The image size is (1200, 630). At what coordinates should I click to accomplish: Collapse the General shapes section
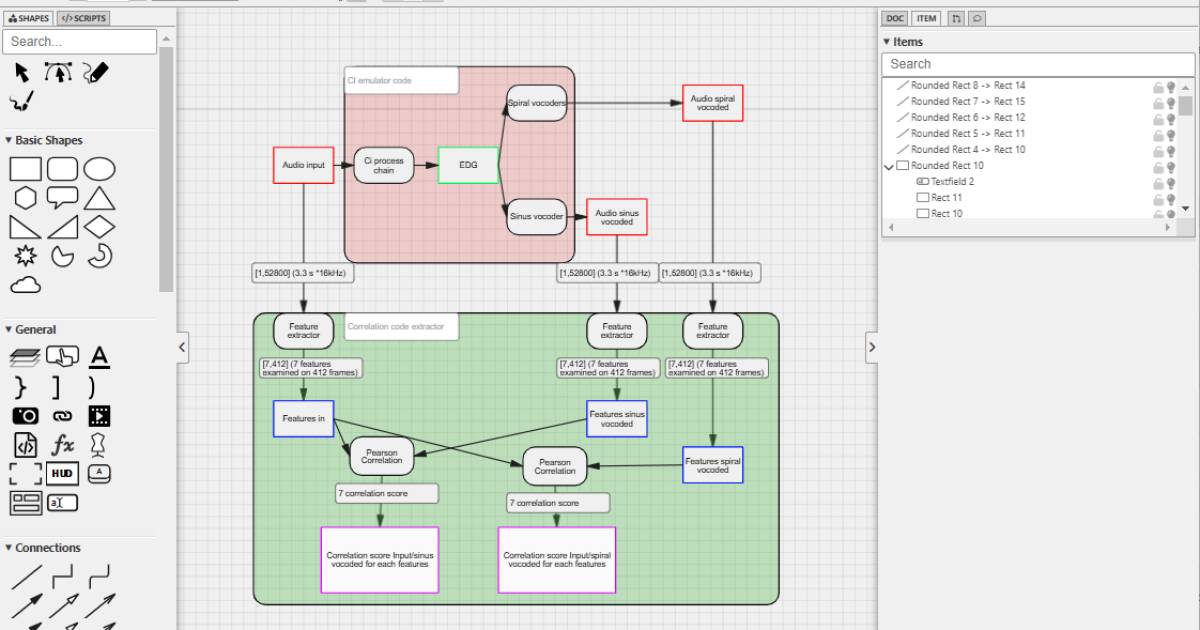tap(10, 329)
